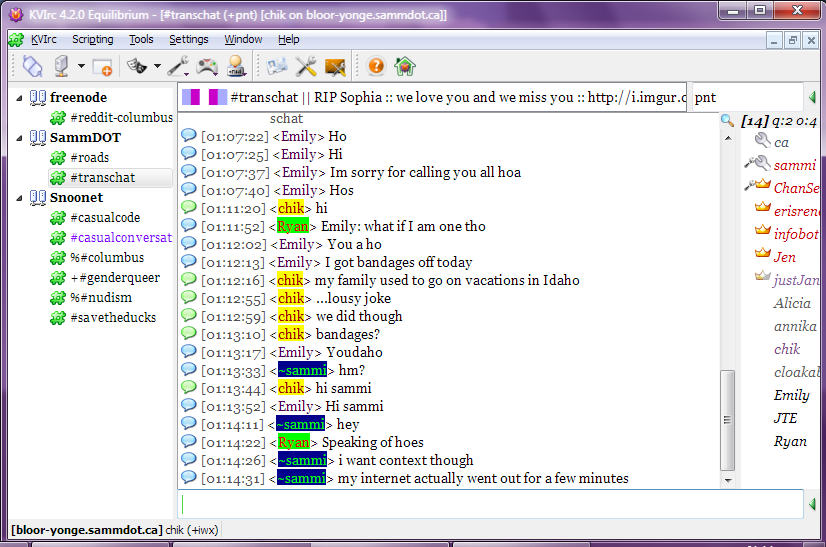The height and width of the screenshot is (547, 826).
Task: Click the green house KVIrc icon
Action: (x=405, y=66)
